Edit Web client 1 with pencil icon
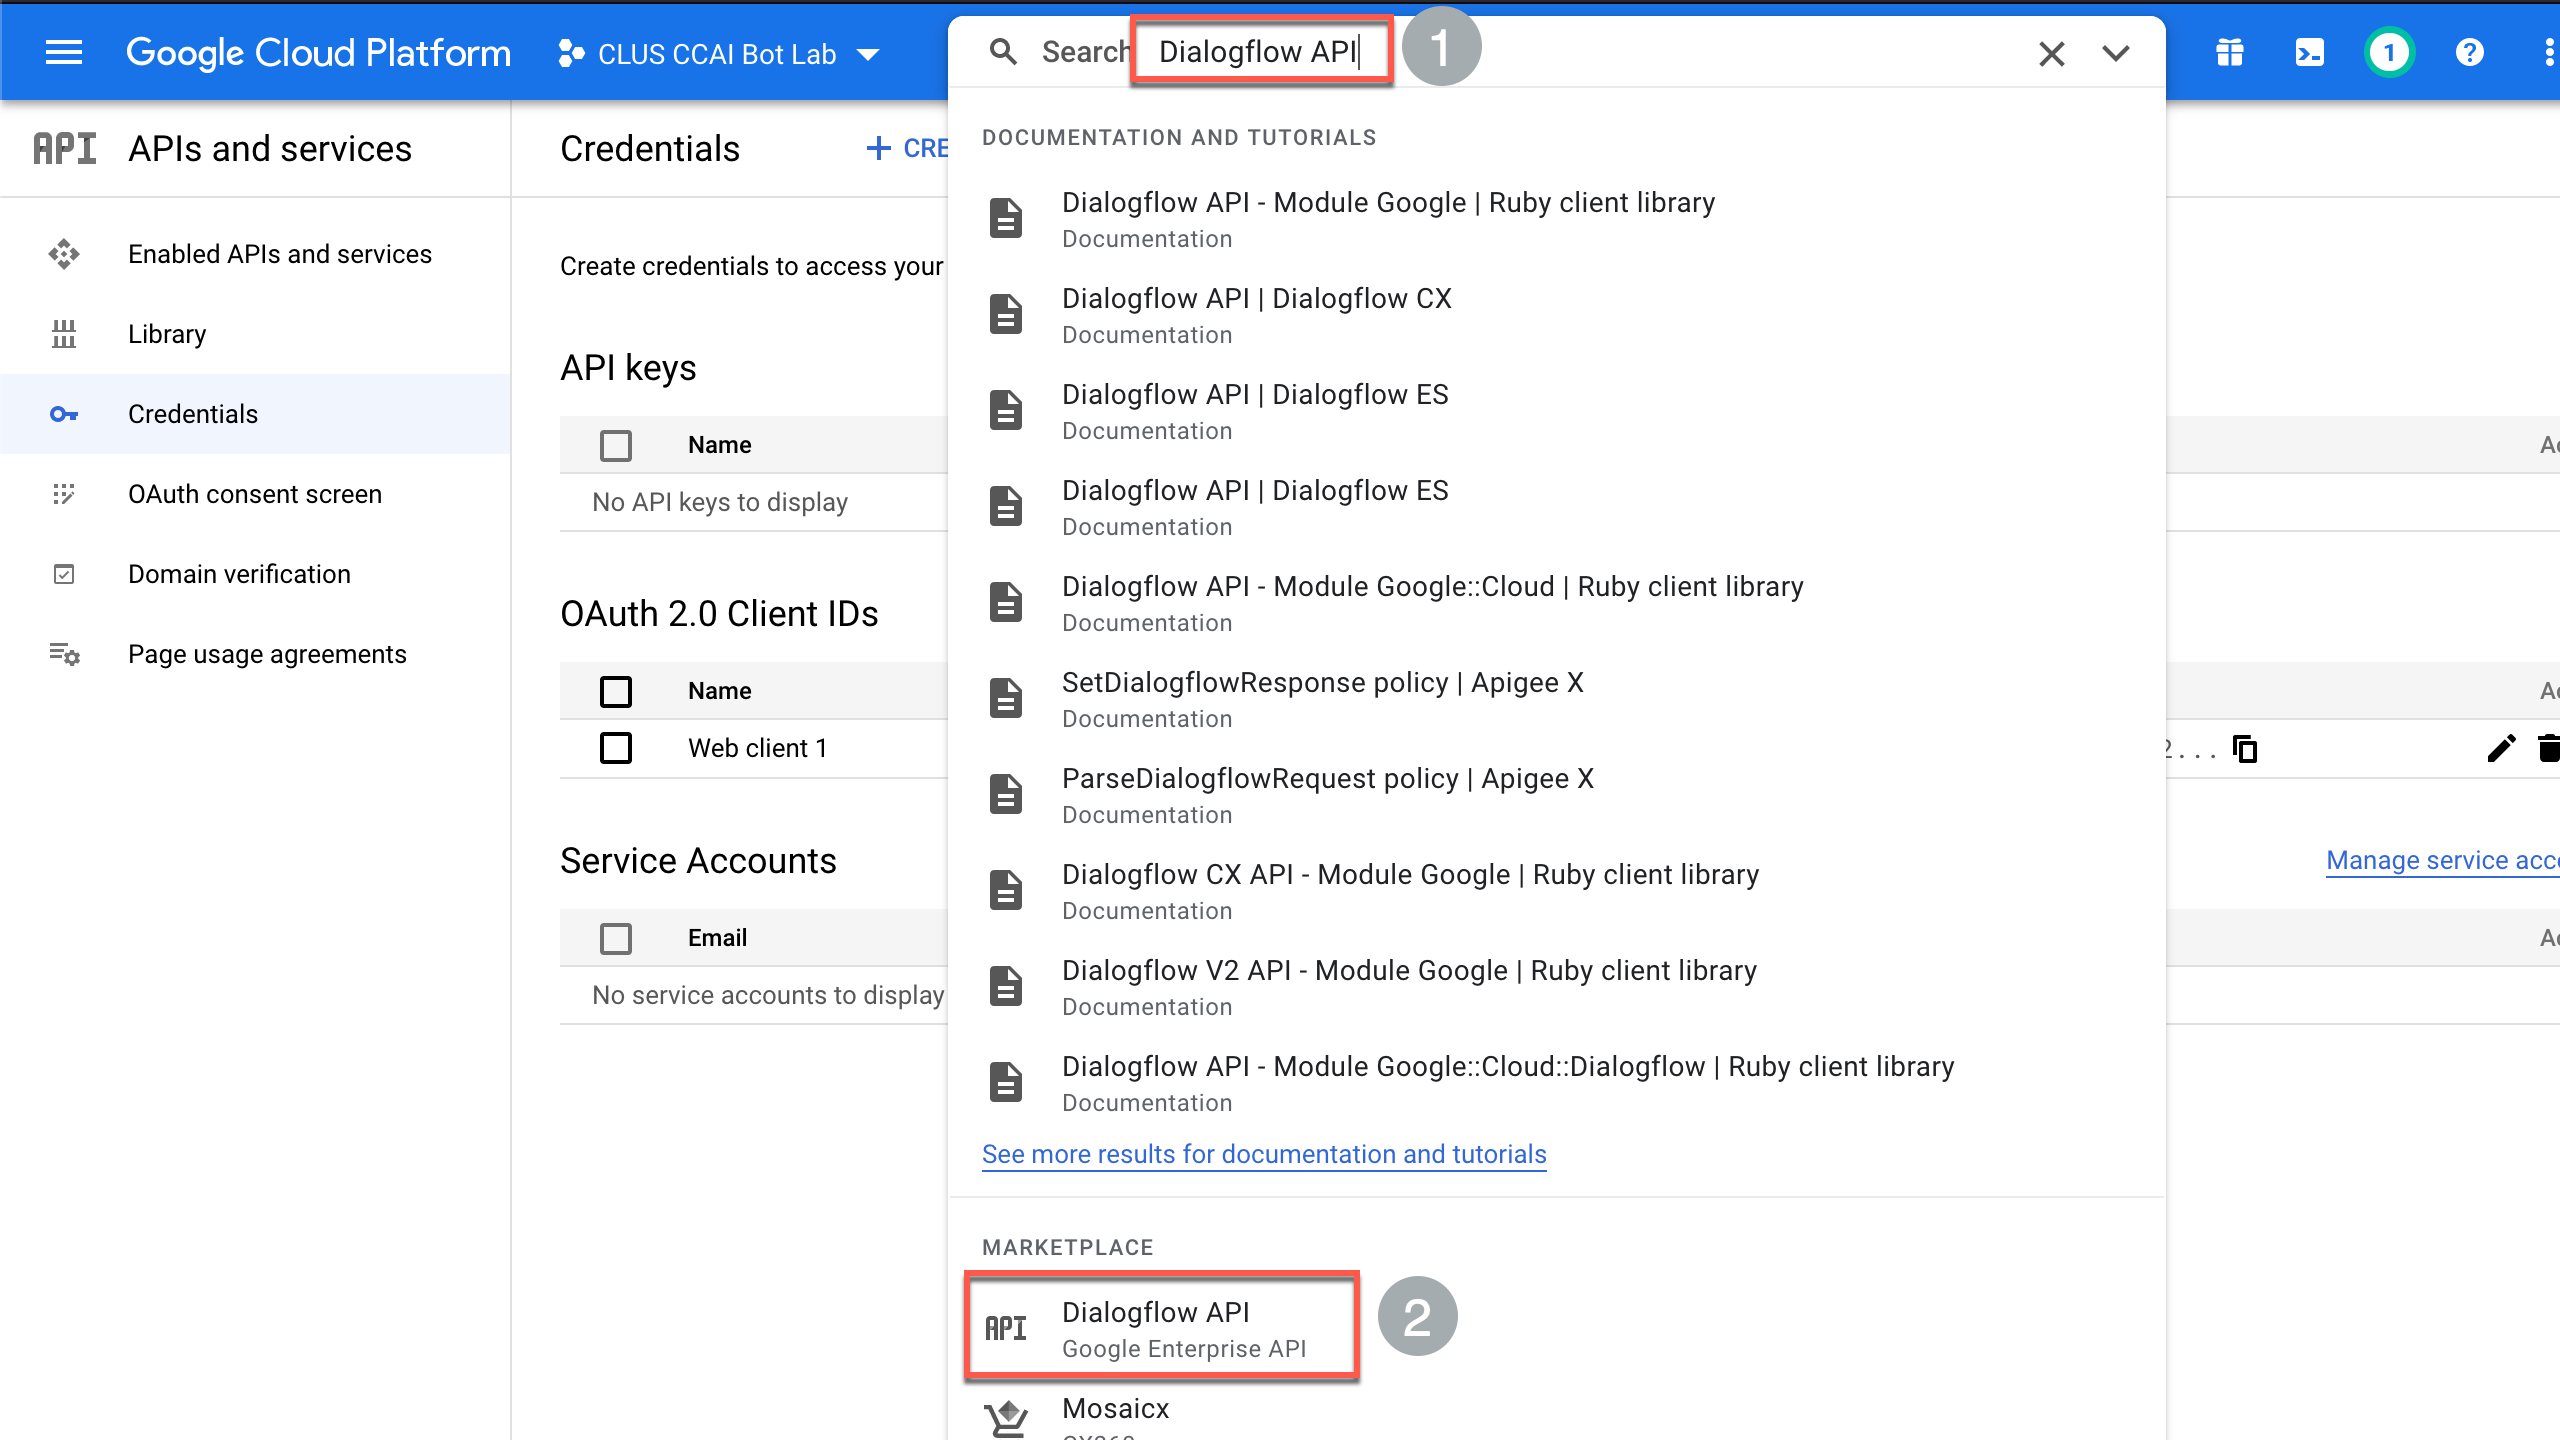This screenshot has height=1440, width=2560. point(2500,748)
